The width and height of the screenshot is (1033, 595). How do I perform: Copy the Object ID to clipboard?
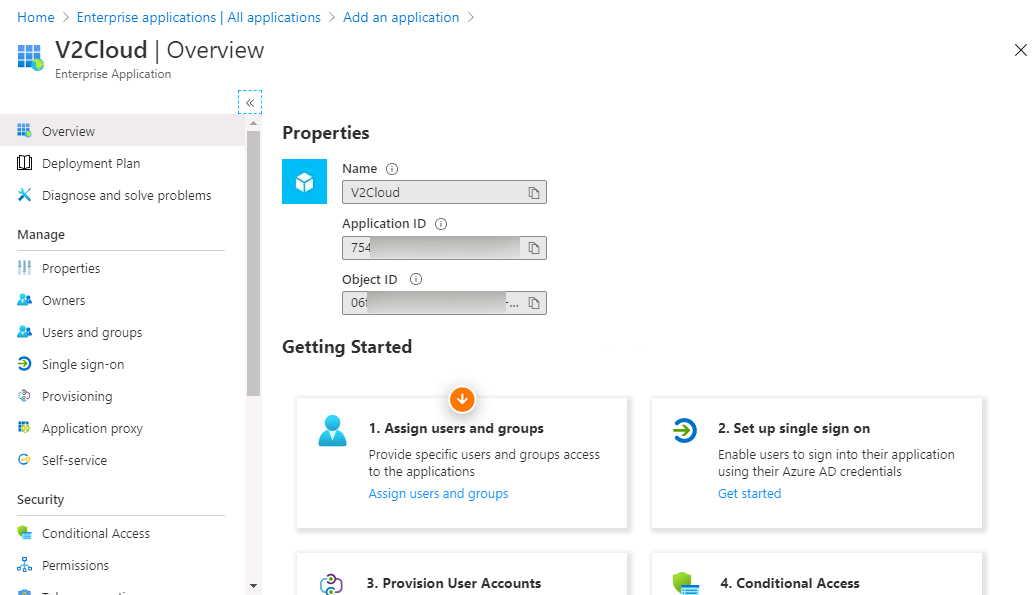point(534,303)
